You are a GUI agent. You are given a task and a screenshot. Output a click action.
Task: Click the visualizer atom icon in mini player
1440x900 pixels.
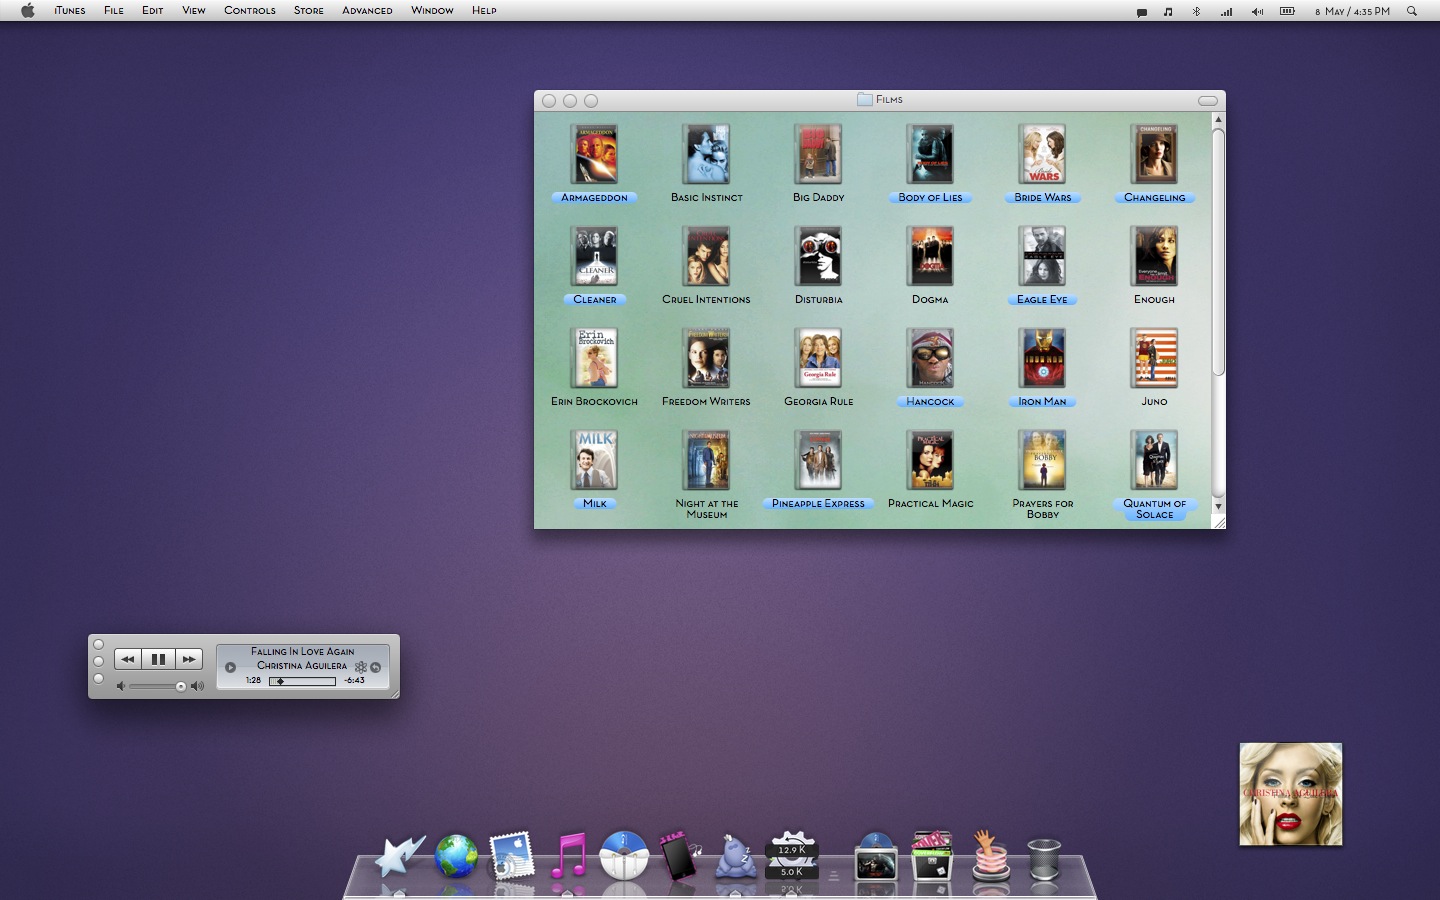(361, 667)
